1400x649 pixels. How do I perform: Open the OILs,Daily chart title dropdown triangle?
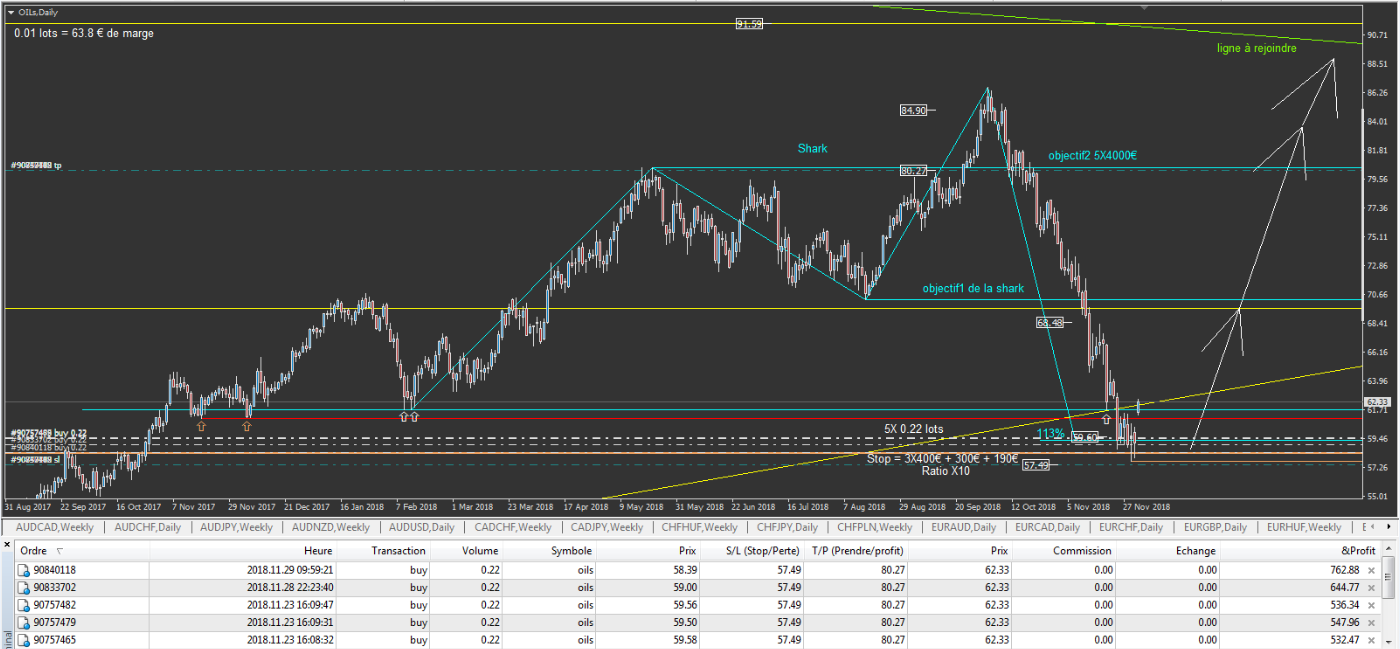click(10, 13)
